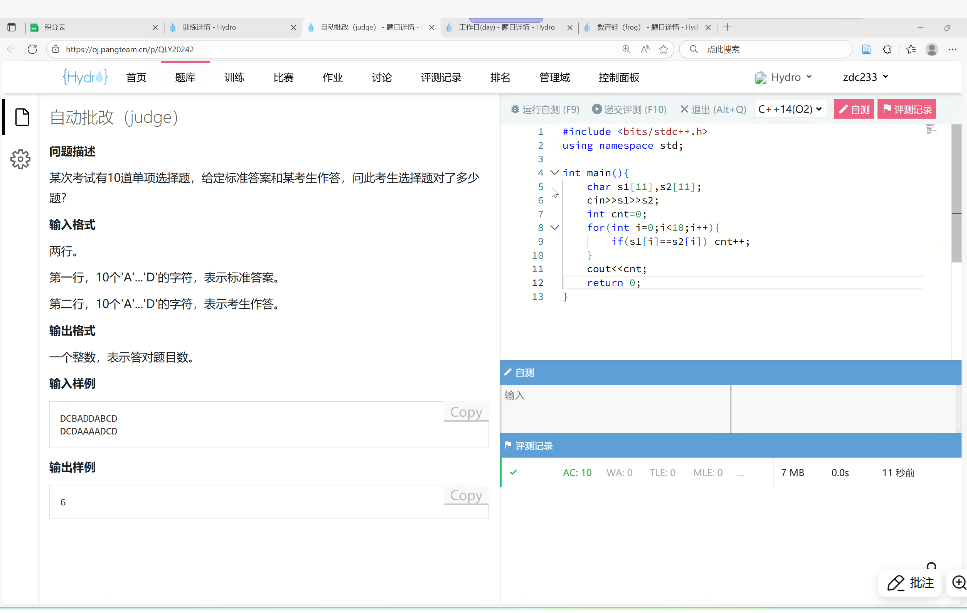Collapse the main() function fold arrow
This screenshot has height=613, width=967.
[x=554, y=173]
